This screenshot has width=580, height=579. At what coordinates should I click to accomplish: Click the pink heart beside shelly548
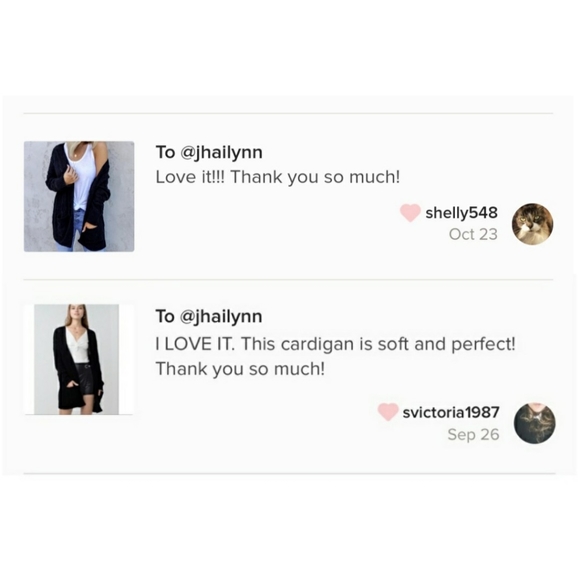click(410, 213)
